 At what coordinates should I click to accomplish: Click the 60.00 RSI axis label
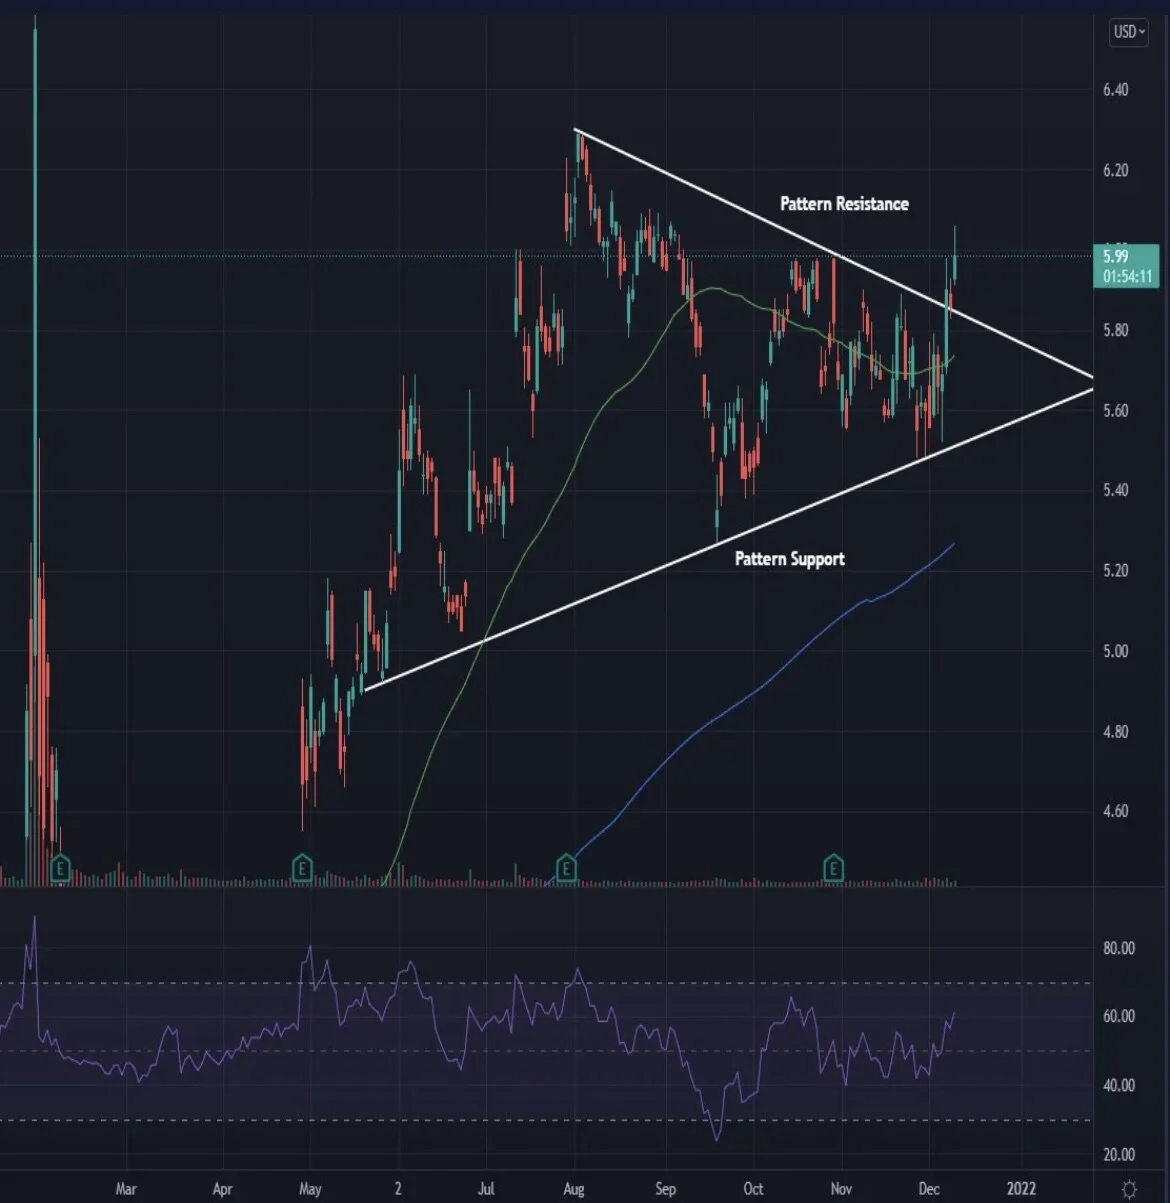point(1119,1016)
